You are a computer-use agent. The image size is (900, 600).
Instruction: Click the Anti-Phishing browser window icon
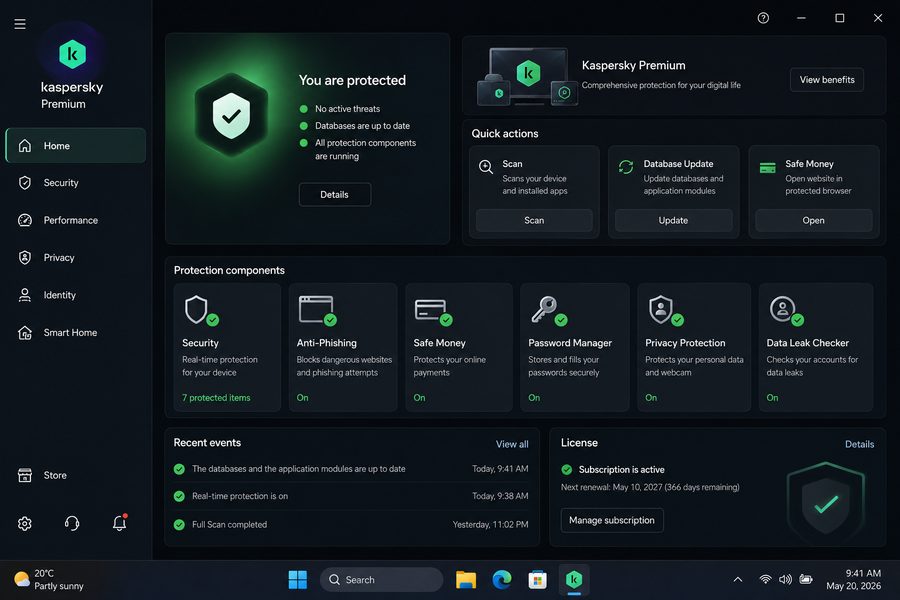[317, 311]
